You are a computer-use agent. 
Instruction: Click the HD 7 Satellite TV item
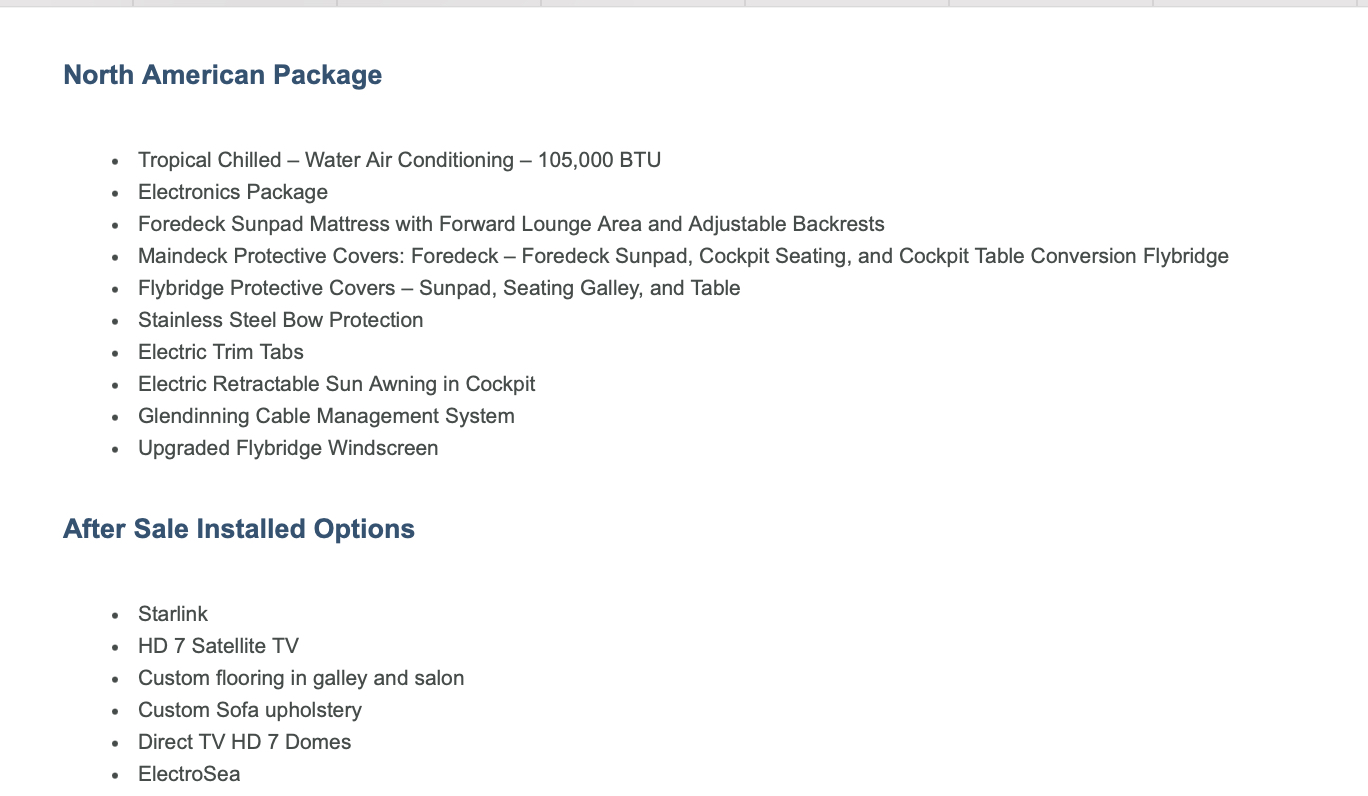point(218,646)
